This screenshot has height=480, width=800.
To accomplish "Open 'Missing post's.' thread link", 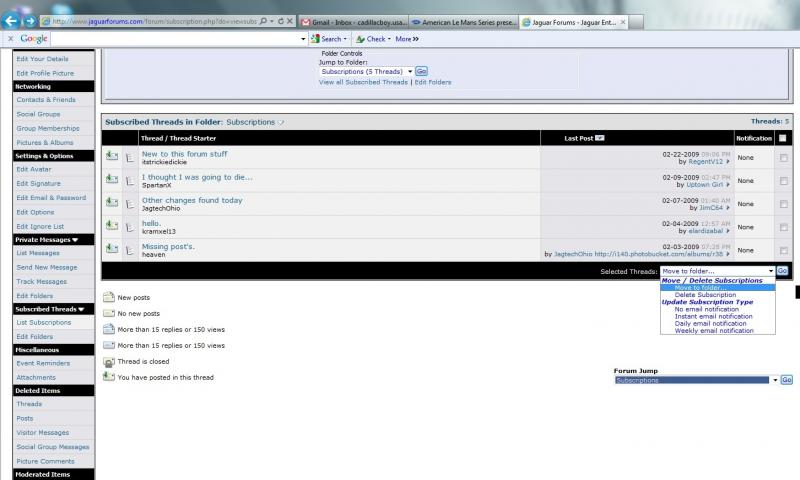I will point(168,246).
